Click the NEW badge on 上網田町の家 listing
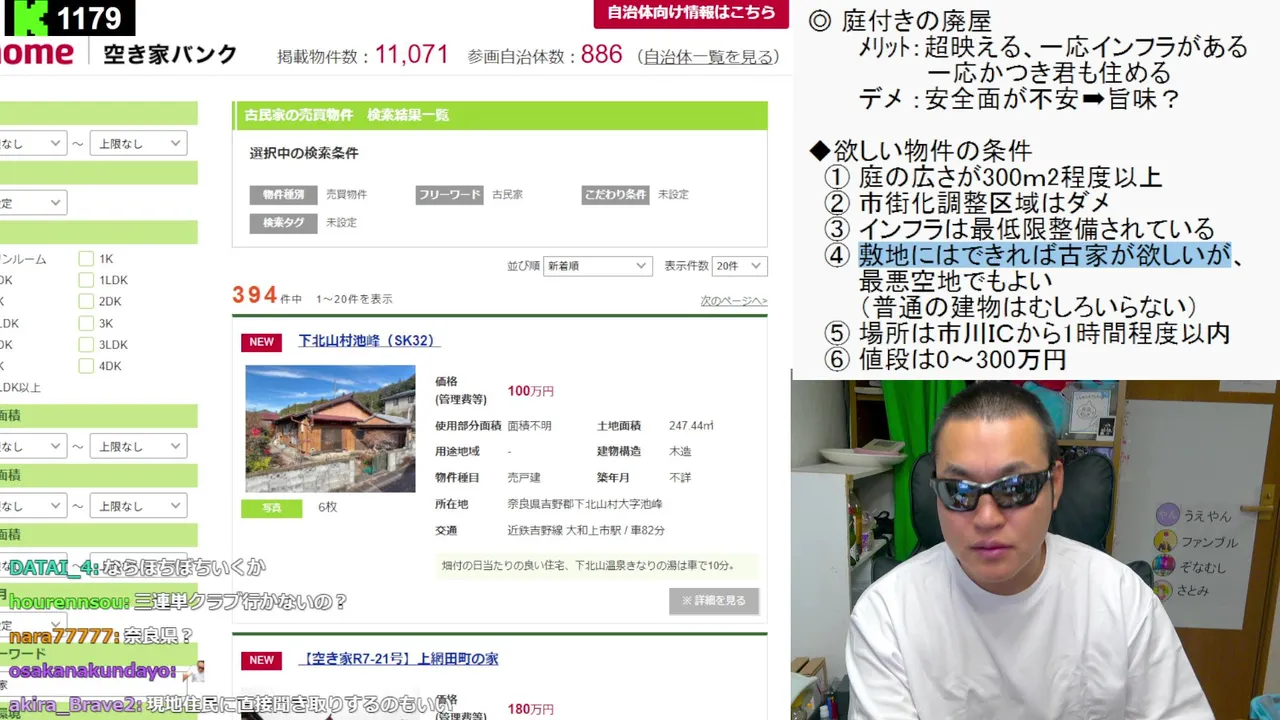 point(261,660)
